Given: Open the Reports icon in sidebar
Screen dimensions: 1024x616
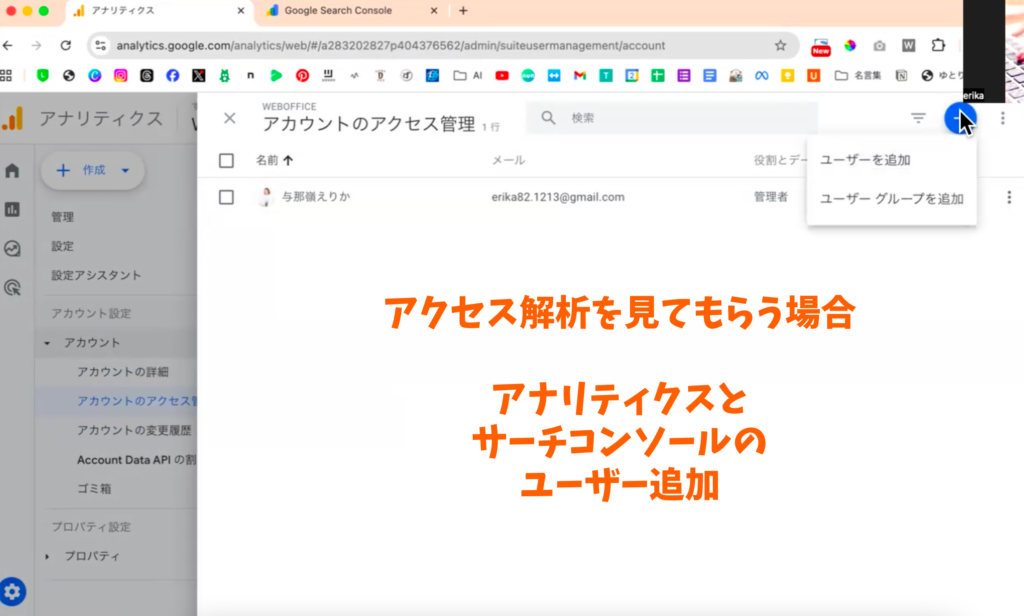Looking at the screenshot, I should click(x=12, y=209).
